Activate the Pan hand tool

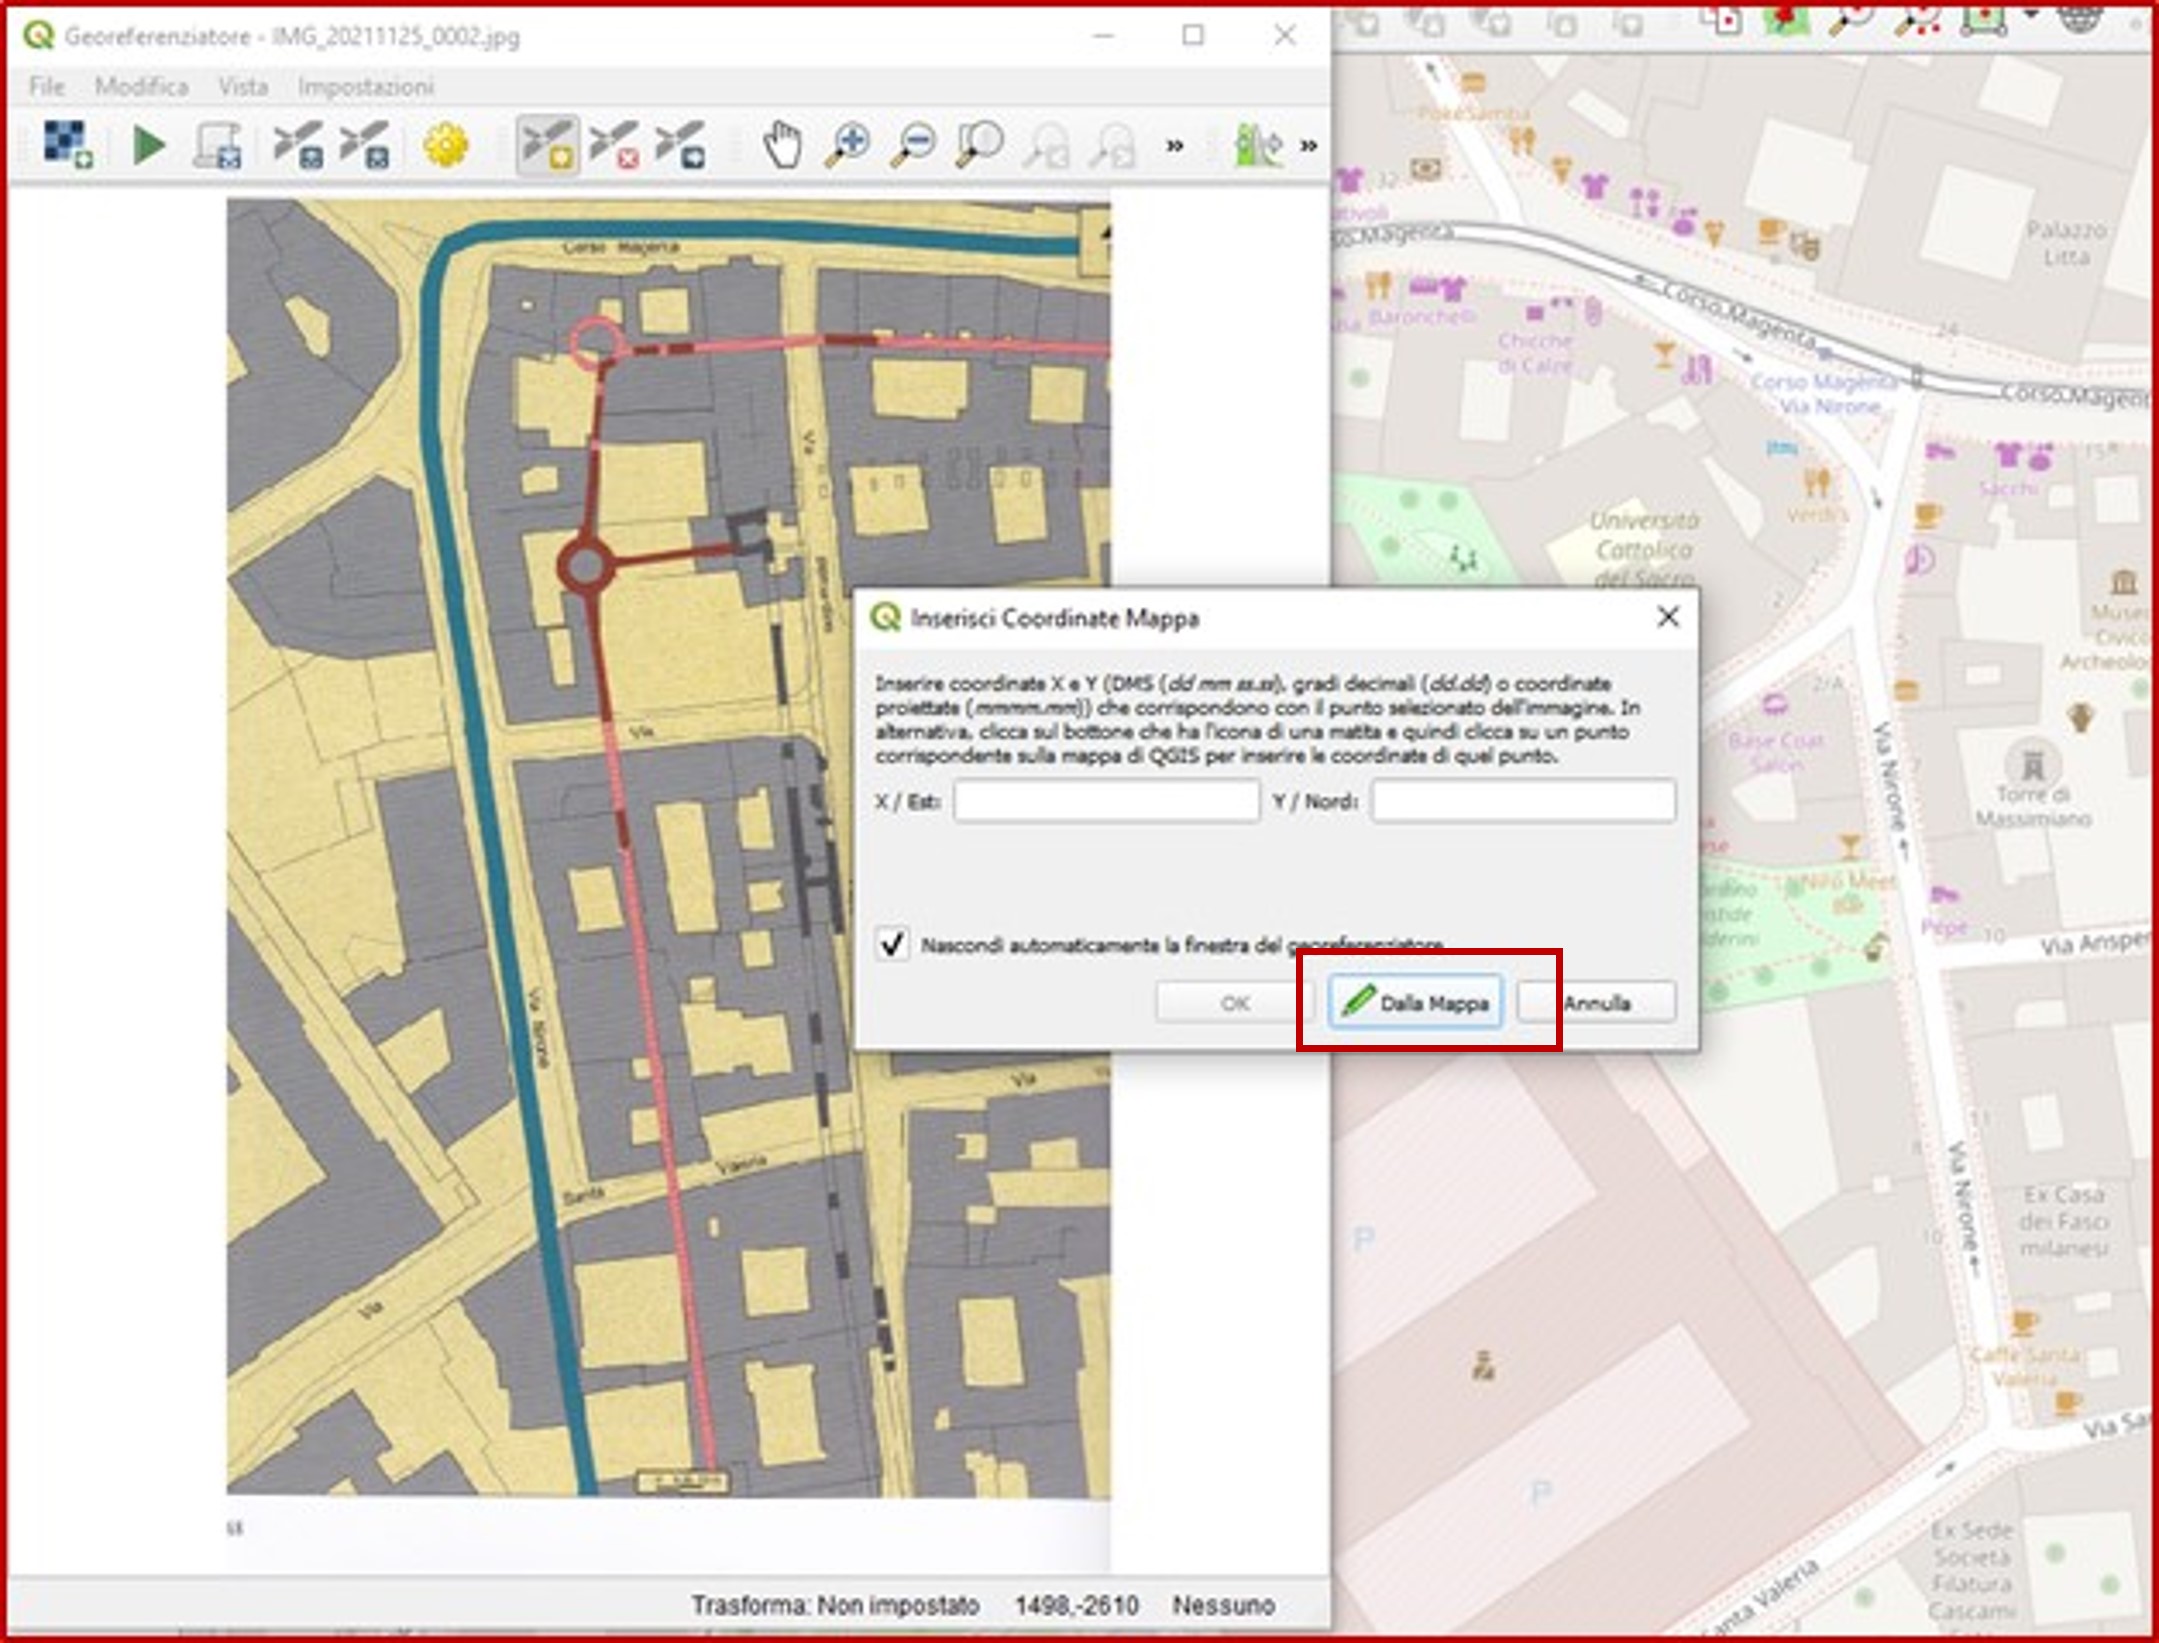coord(782,146)
